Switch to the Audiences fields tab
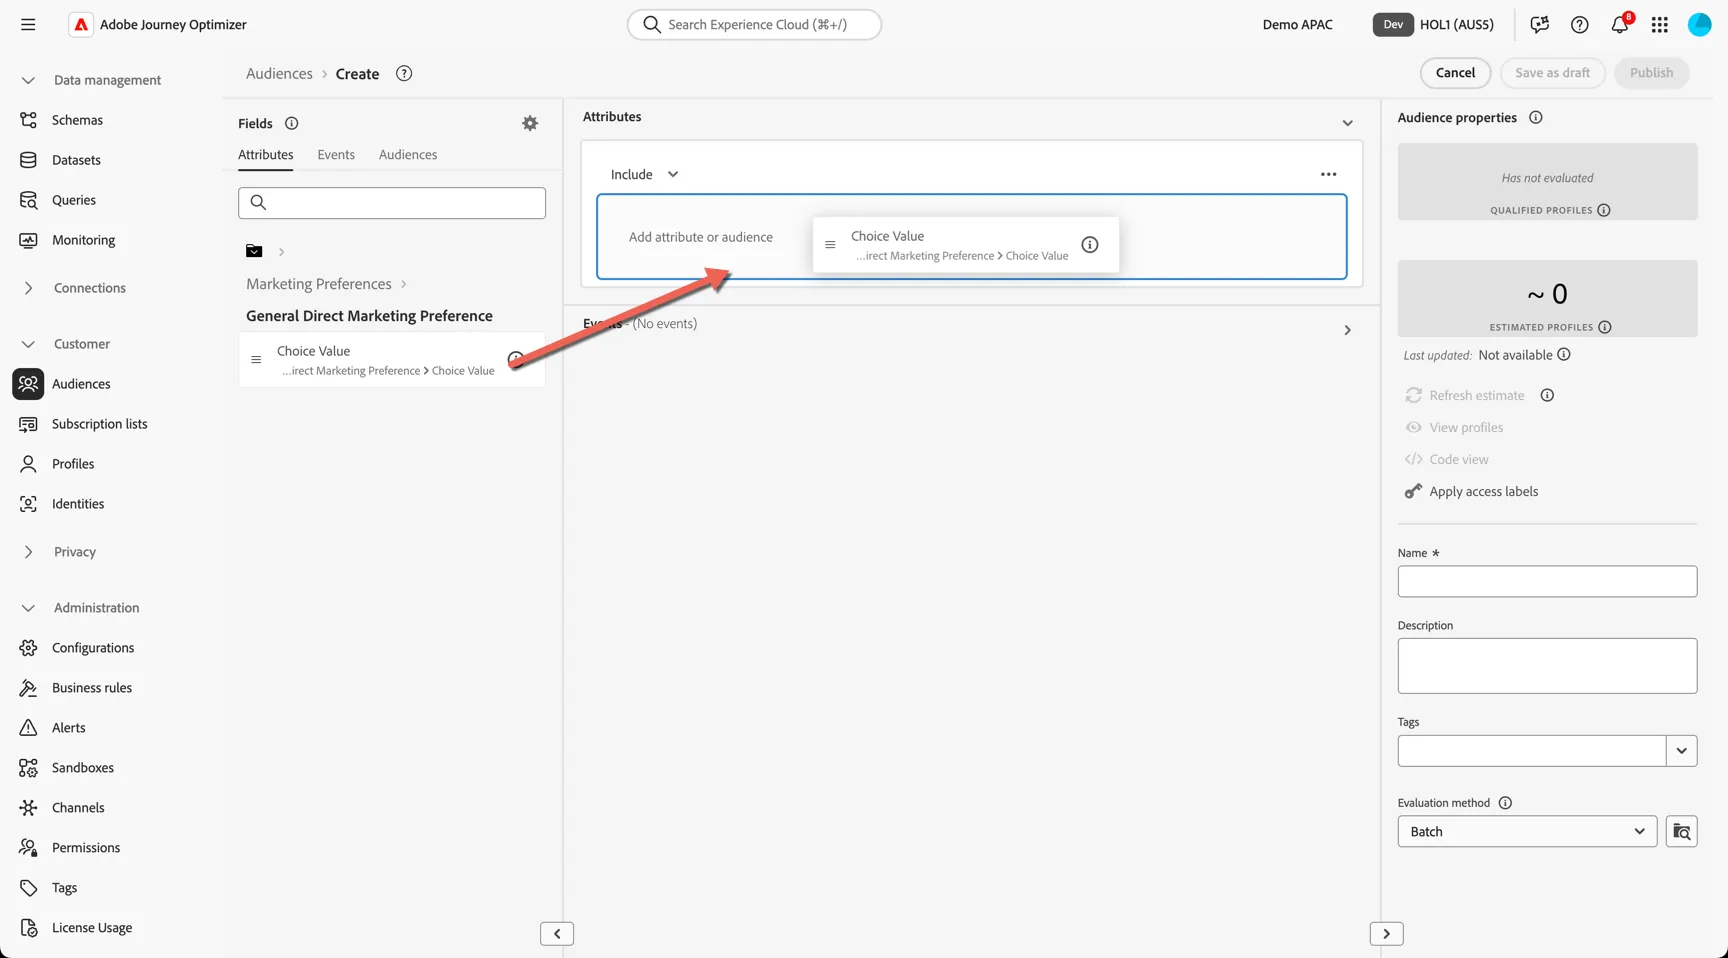The width and height of the screenshot is (1728, 958). pos(408,154)
